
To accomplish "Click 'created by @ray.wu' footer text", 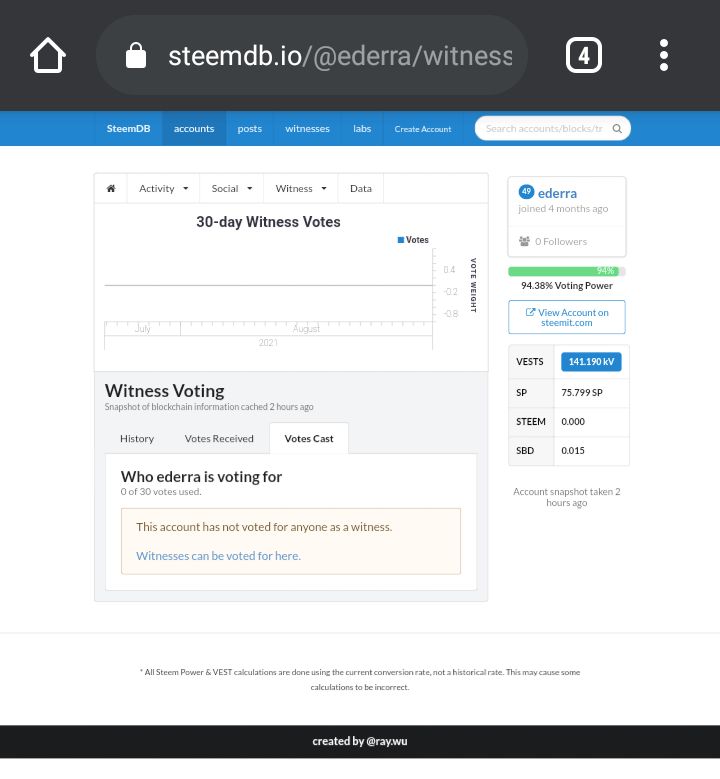I will pos(360,741).
